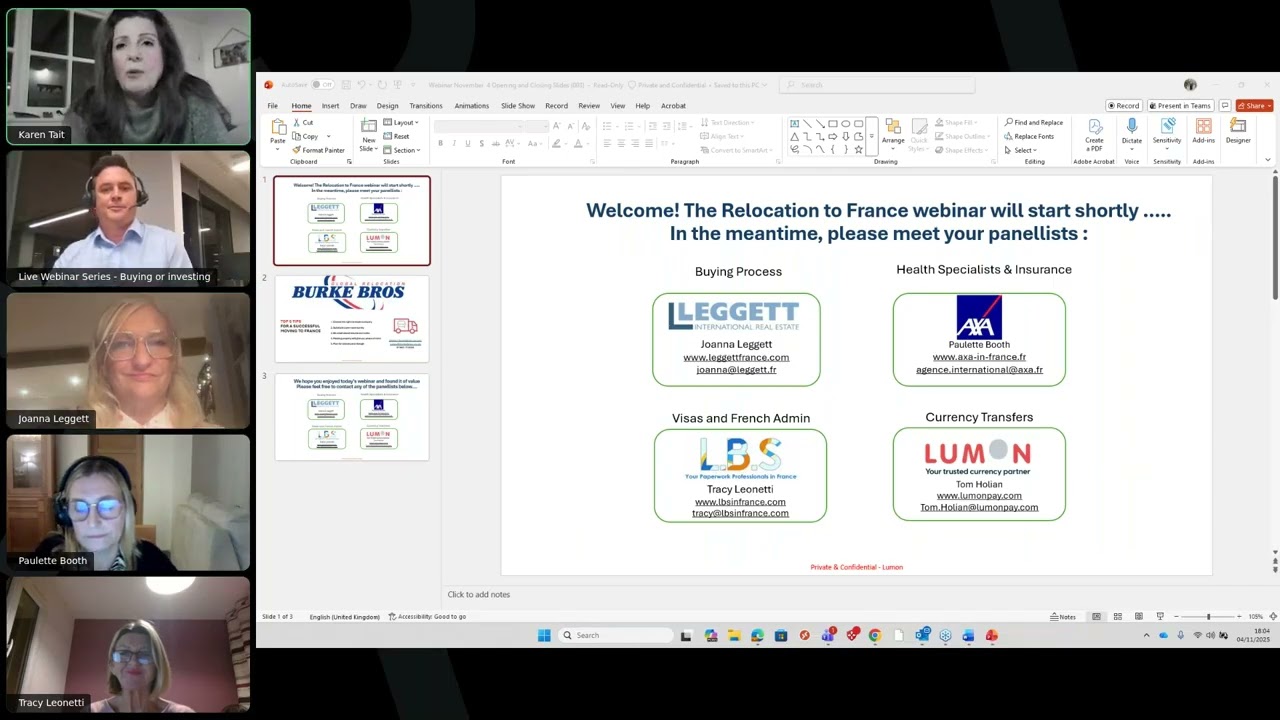Open Add-ins icon
Viewport: 1280px width, 720px height.
pos(1204,126)
